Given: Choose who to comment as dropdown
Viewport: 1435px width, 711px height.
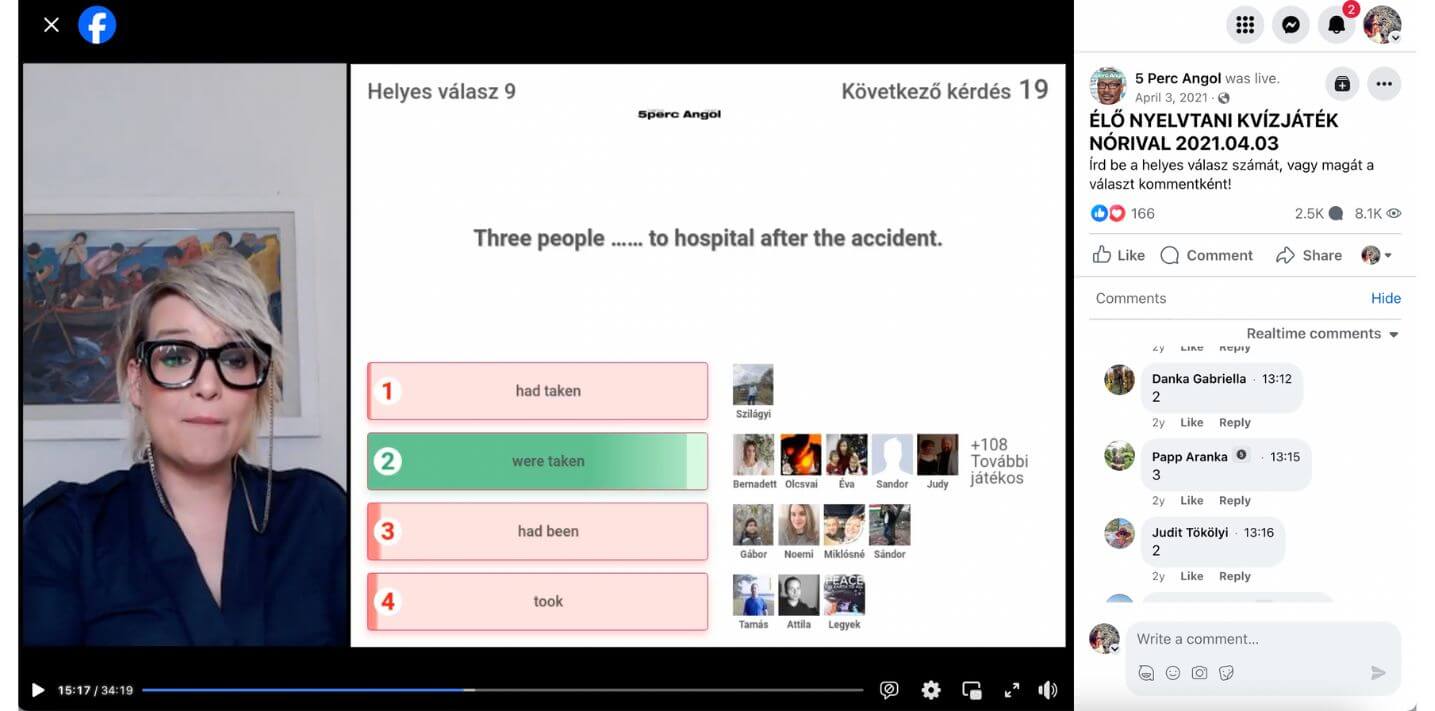Looking at the screenshot, I should 1377,255.
